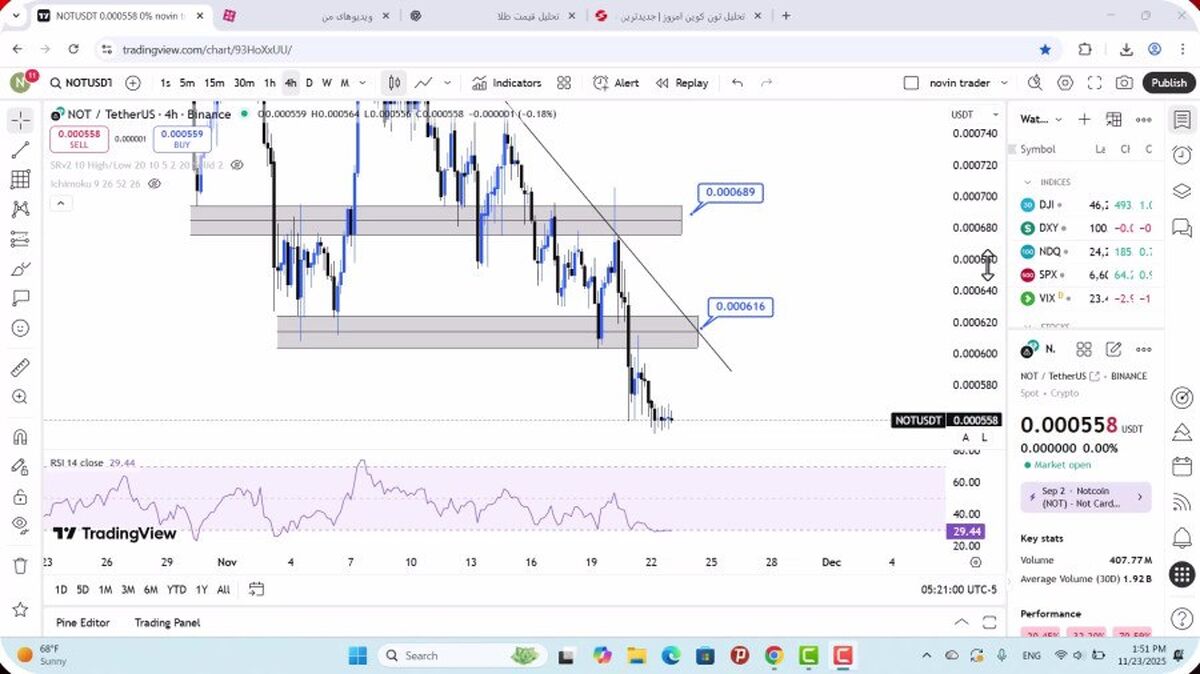Redo the last chart action
The width and height of the screenshot is (1200, 674).
[x=767, y=83]
